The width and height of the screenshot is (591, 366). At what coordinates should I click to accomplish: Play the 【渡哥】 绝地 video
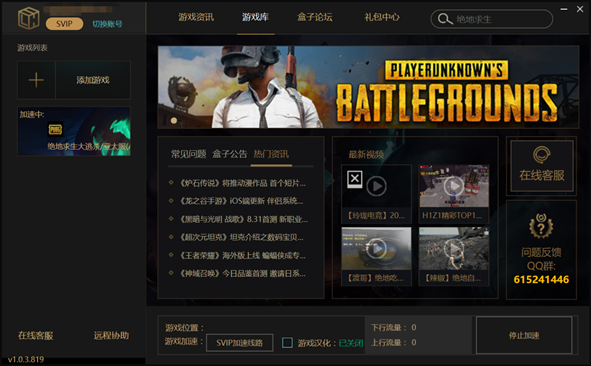pos(376,249)
